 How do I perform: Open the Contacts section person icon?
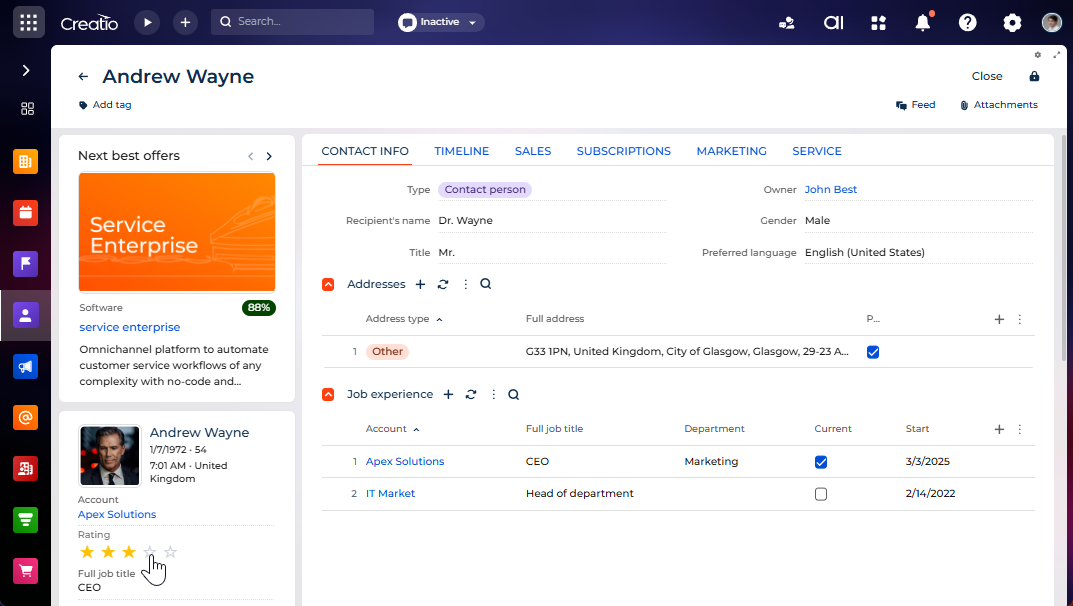(25, 315)
